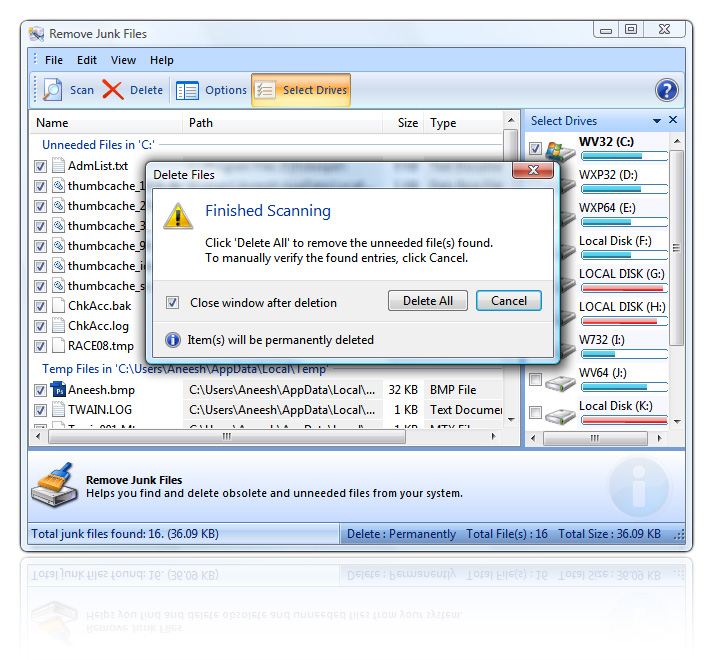Open the View menu

(123, 60)
